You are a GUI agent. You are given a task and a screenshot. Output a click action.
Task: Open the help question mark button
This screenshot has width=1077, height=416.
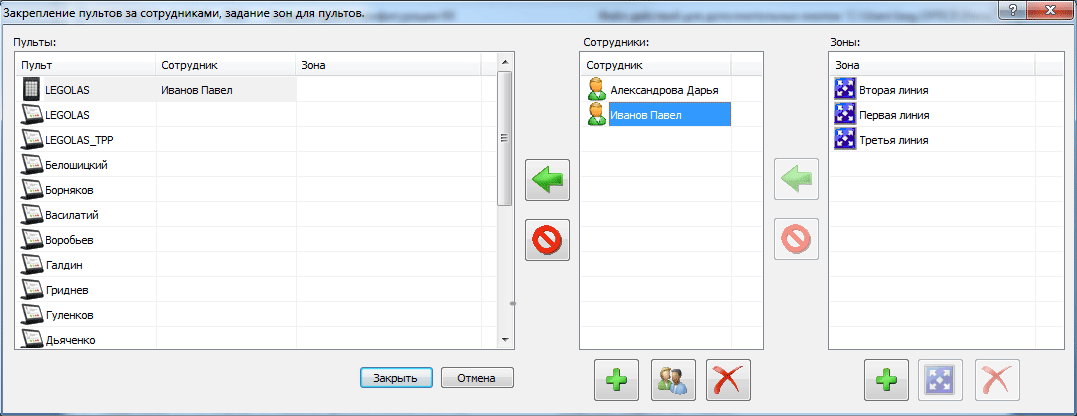pyautogui.click(x=1013, y=8)
